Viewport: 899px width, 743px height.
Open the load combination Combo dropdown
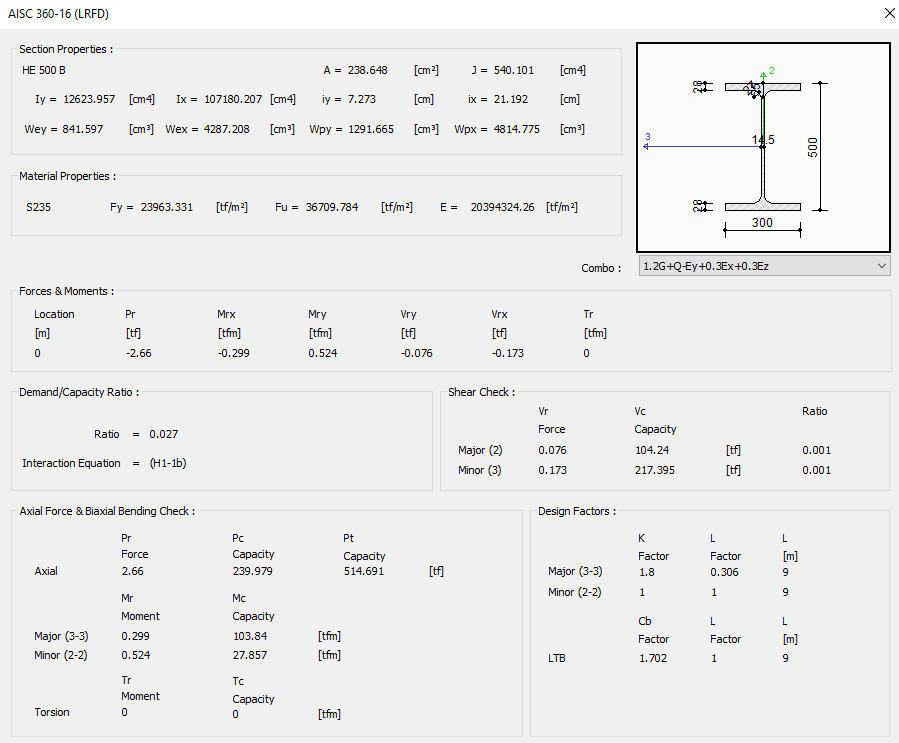pyautogui.click(x=762, y=266)
